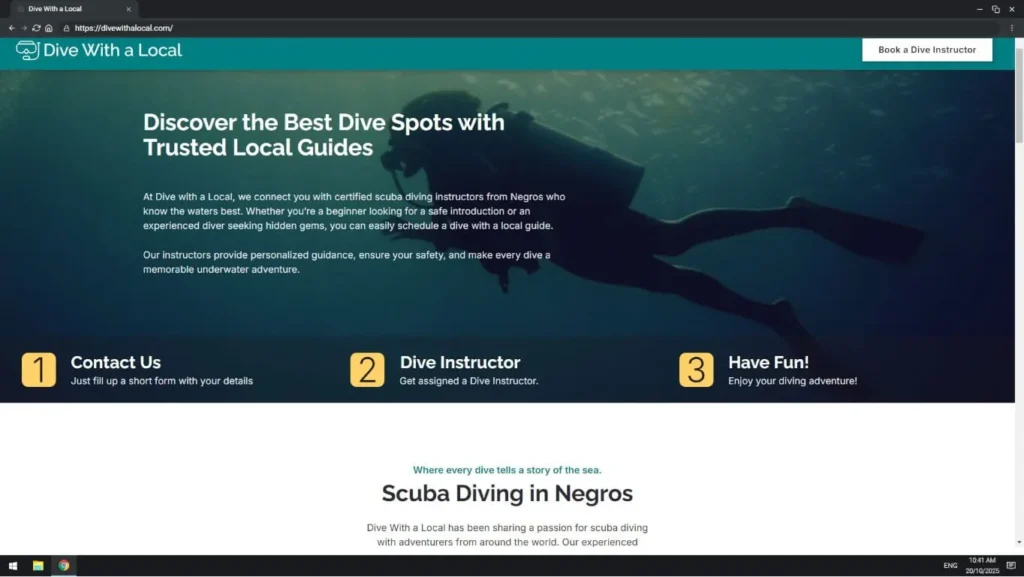
Task: Open the Windows Start menu
Action: tap(13, 566)
